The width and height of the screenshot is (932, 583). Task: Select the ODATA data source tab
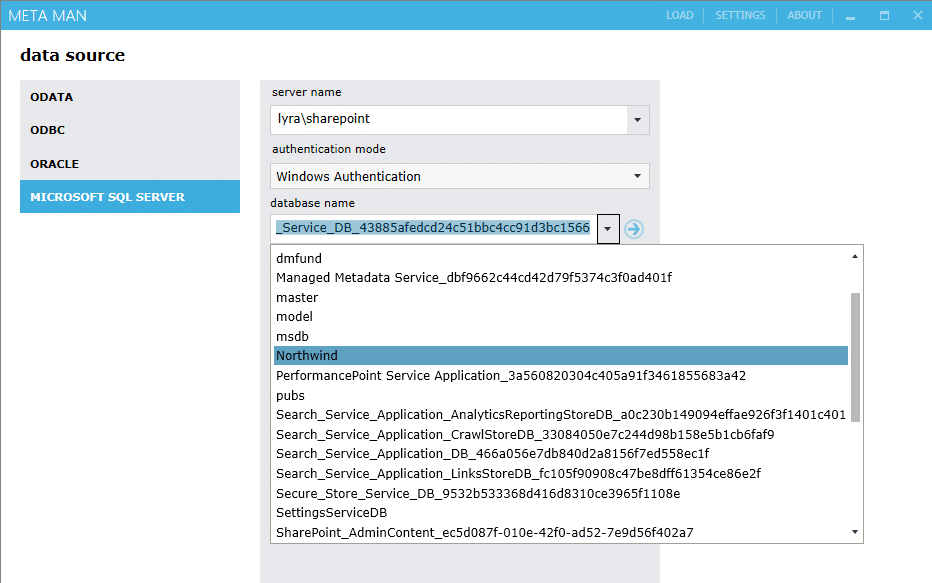[130, 97]
